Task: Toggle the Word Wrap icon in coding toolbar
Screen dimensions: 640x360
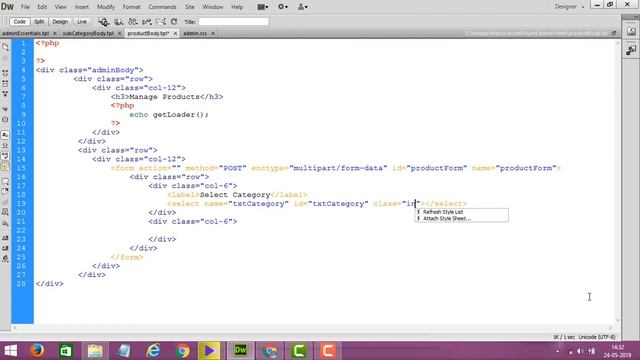Action: (5, 145)
